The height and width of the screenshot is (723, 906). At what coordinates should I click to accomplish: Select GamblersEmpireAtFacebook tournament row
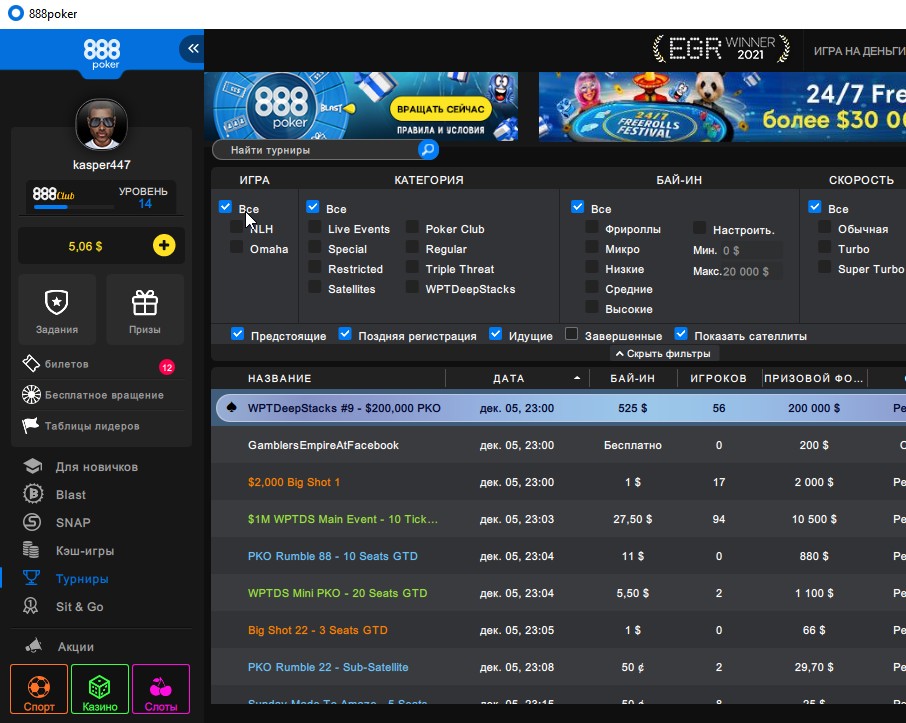[x=558, y=445]
